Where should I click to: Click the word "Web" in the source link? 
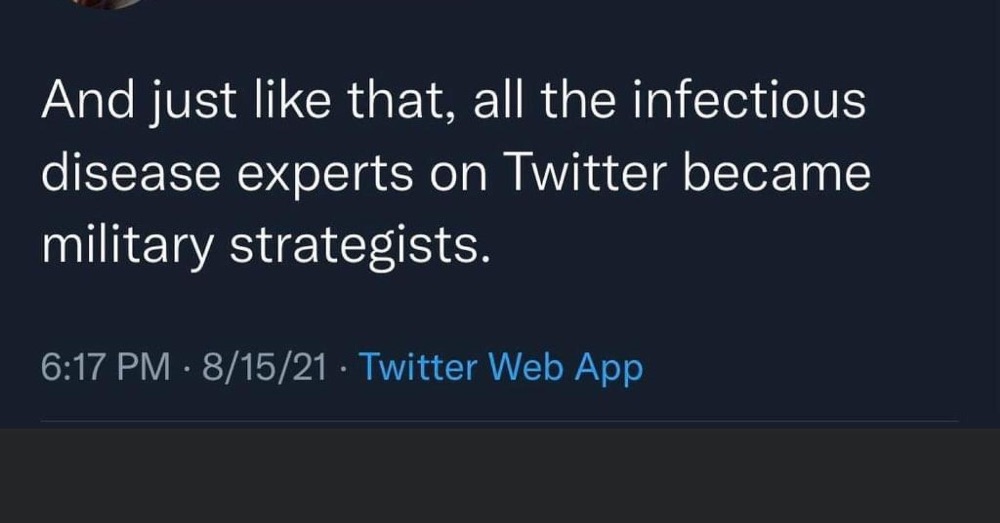pyautogui.click(x=526, y=367)
